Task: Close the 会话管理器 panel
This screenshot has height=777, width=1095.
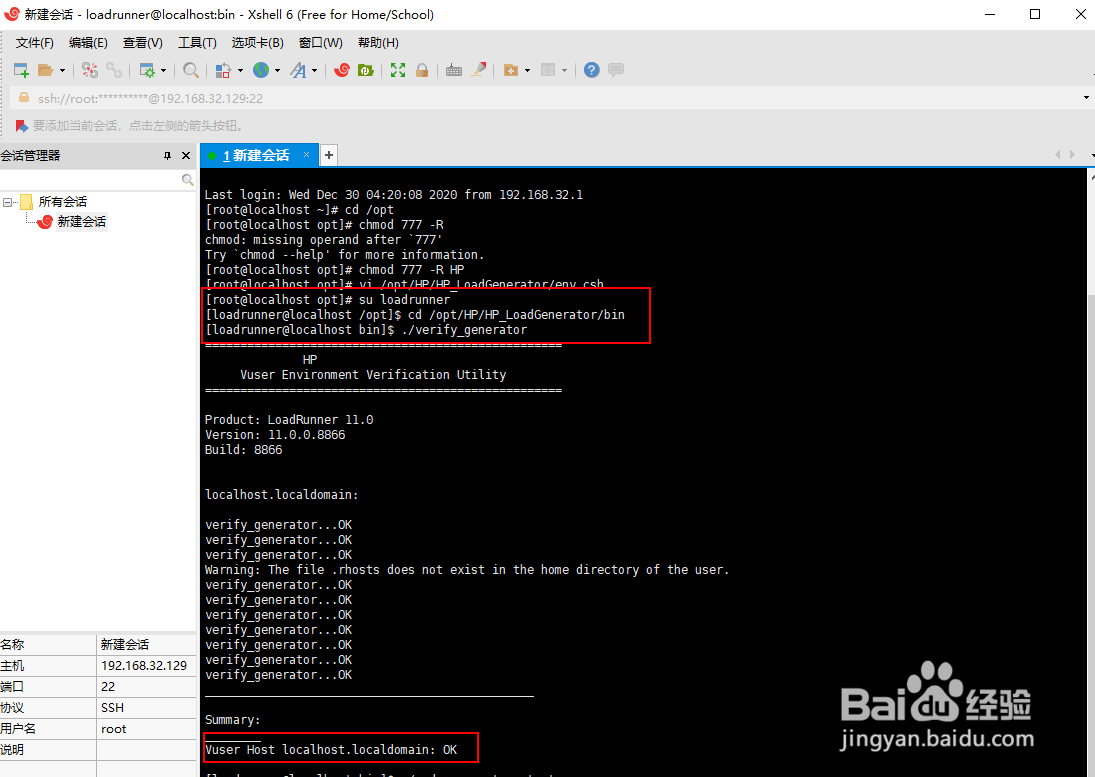Action: click(186, 156)
